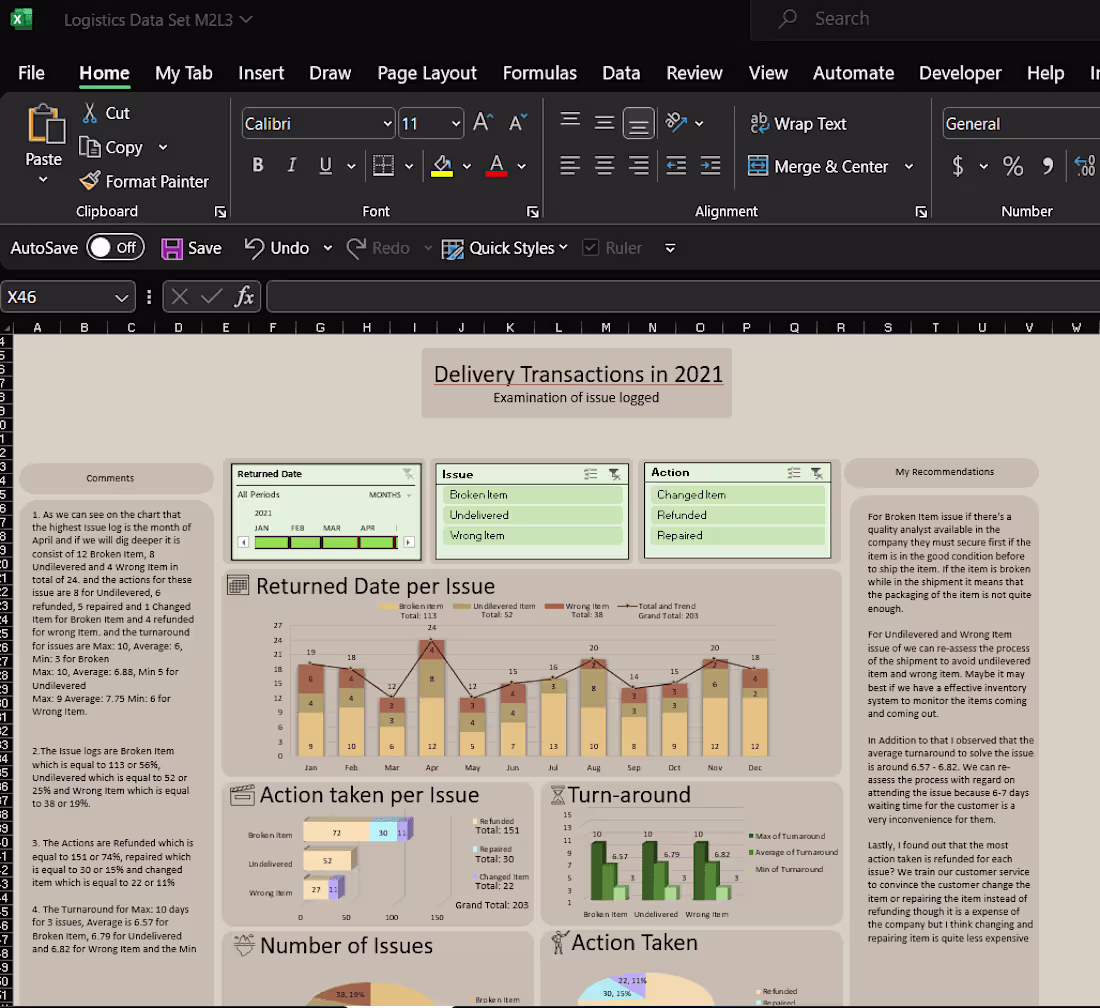Toggle the Ruler checkbox
This screenshot has height=1008, width=1100.
tap(589, 247)
